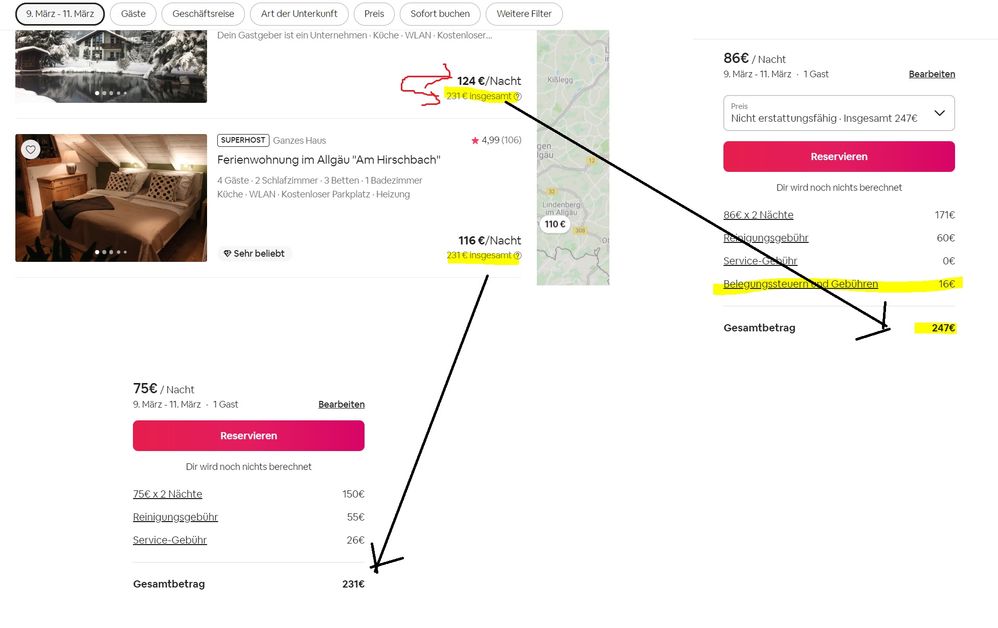Screen dimensions: 998x628
Task: Open the Art der Unterkunft filter
Action: pos(299,14)
